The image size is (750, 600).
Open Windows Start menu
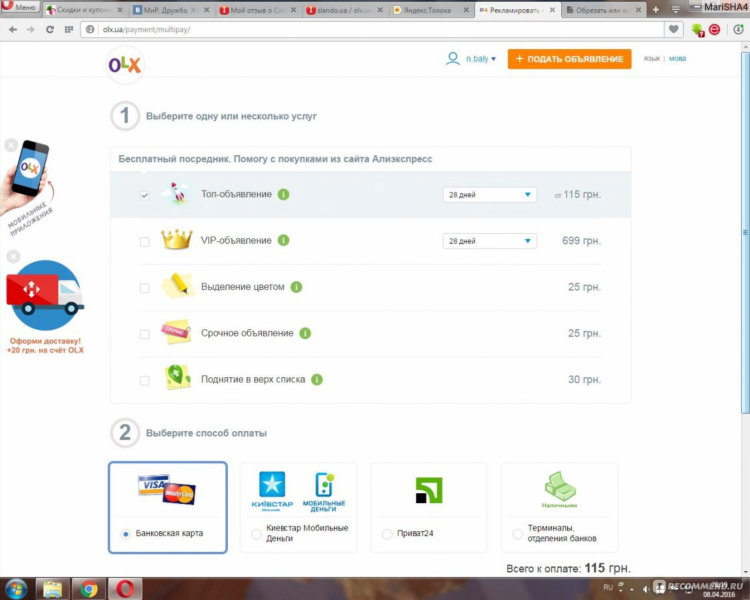tap(16, 589)
